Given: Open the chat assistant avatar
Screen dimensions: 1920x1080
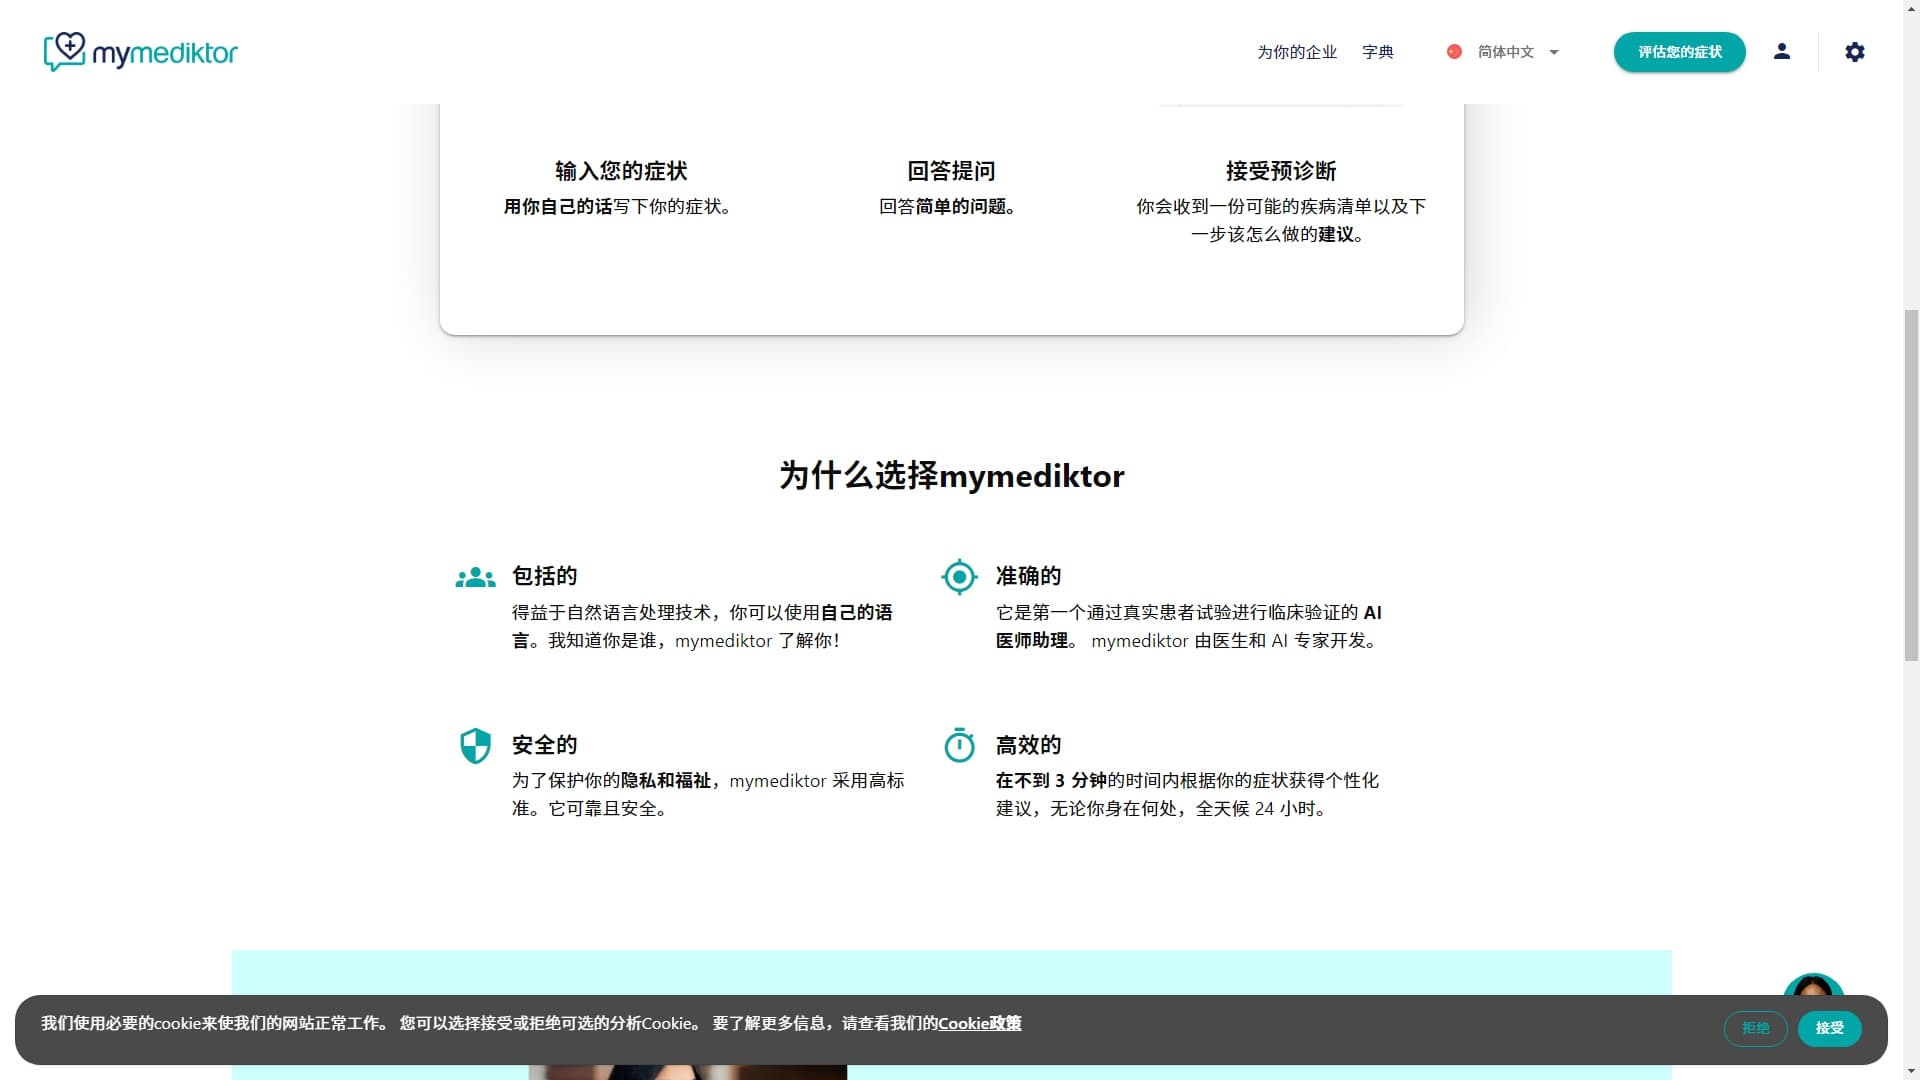Looking at the screenshot, I should click(1813, 985).
